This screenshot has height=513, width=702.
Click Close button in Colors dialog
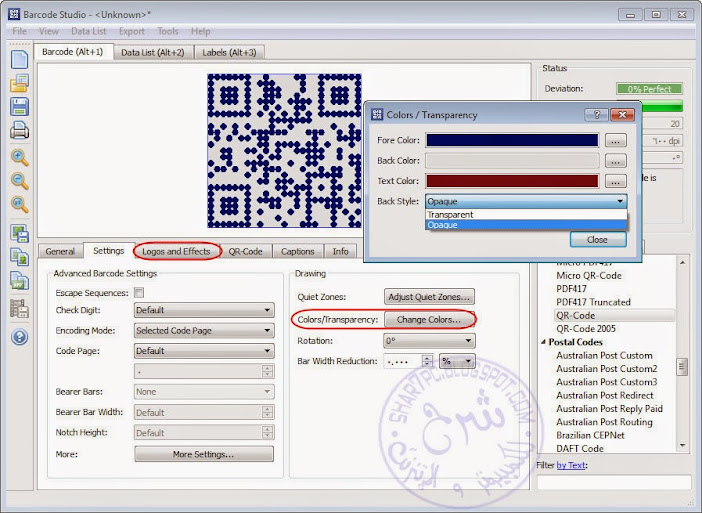tap(598, 239)
